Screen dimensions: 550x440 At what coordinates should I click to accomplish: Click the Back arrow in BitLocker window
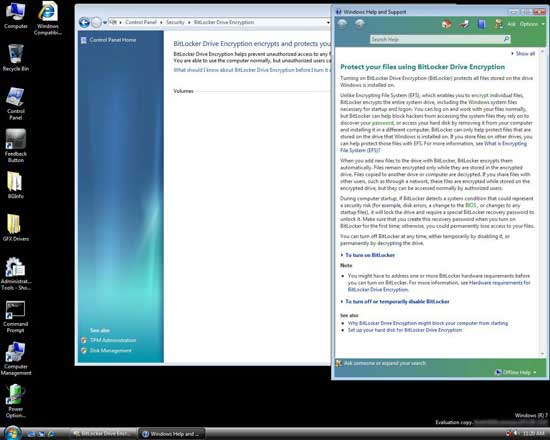(84, 22)
